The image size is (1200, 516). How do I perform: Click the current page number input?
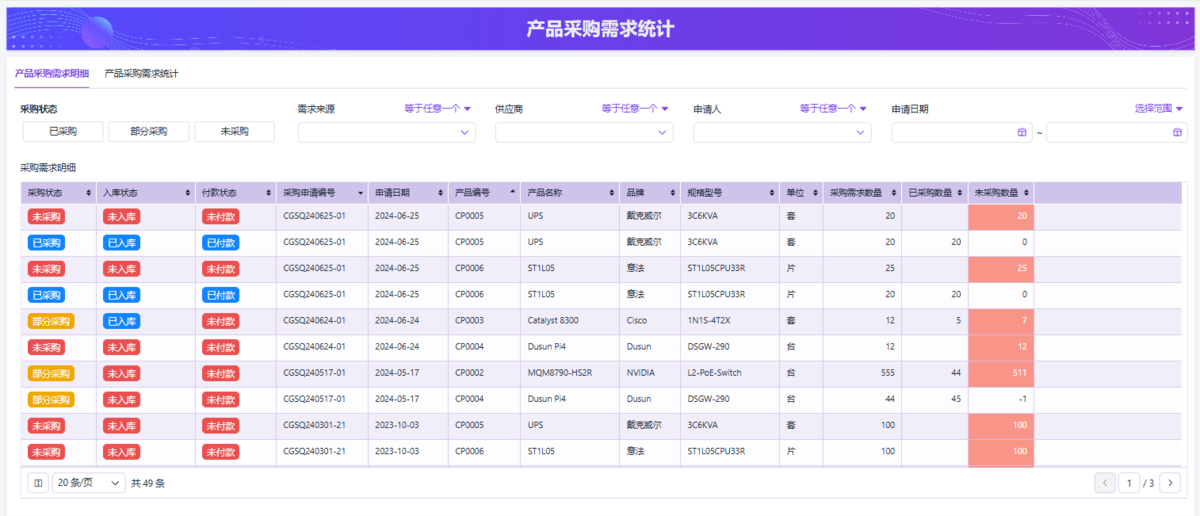tap(1131, 483)
